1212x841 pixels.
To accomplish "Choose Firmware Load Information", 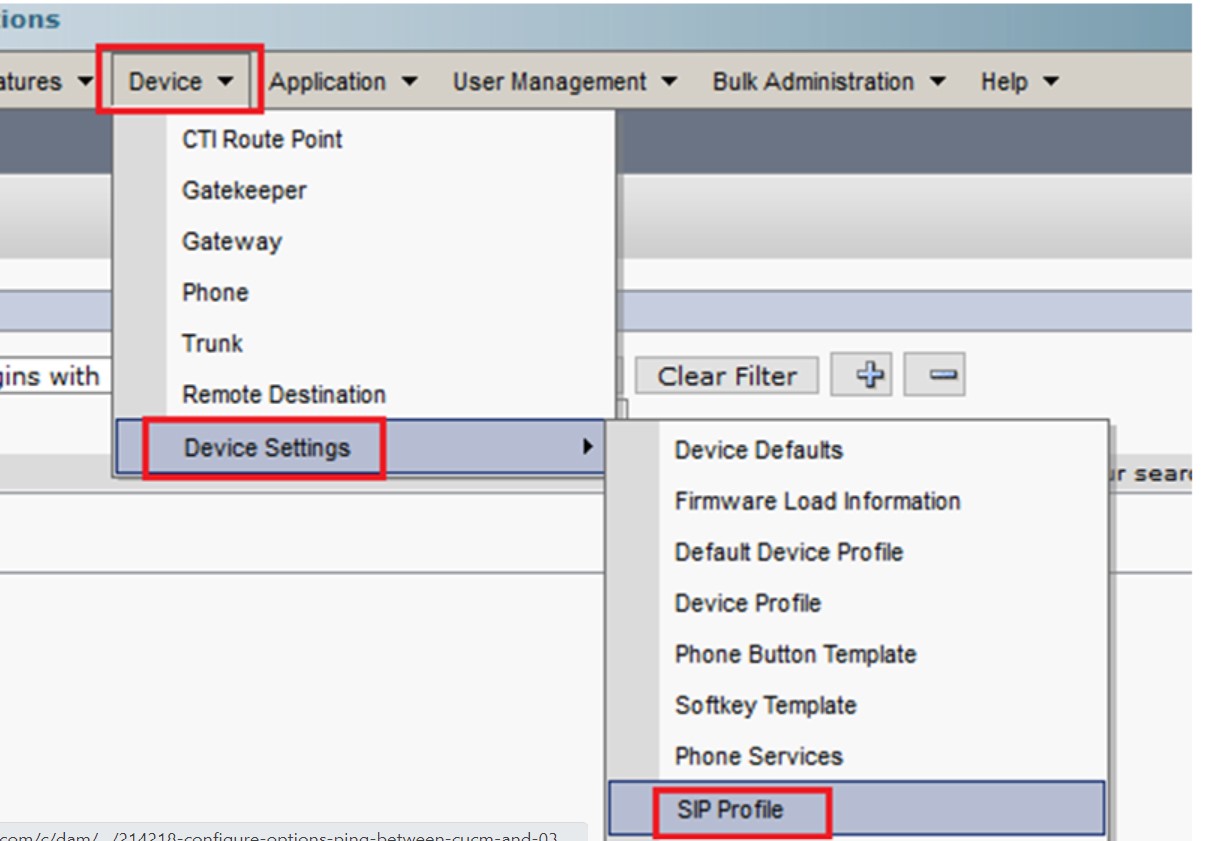I will click(817, 501).
